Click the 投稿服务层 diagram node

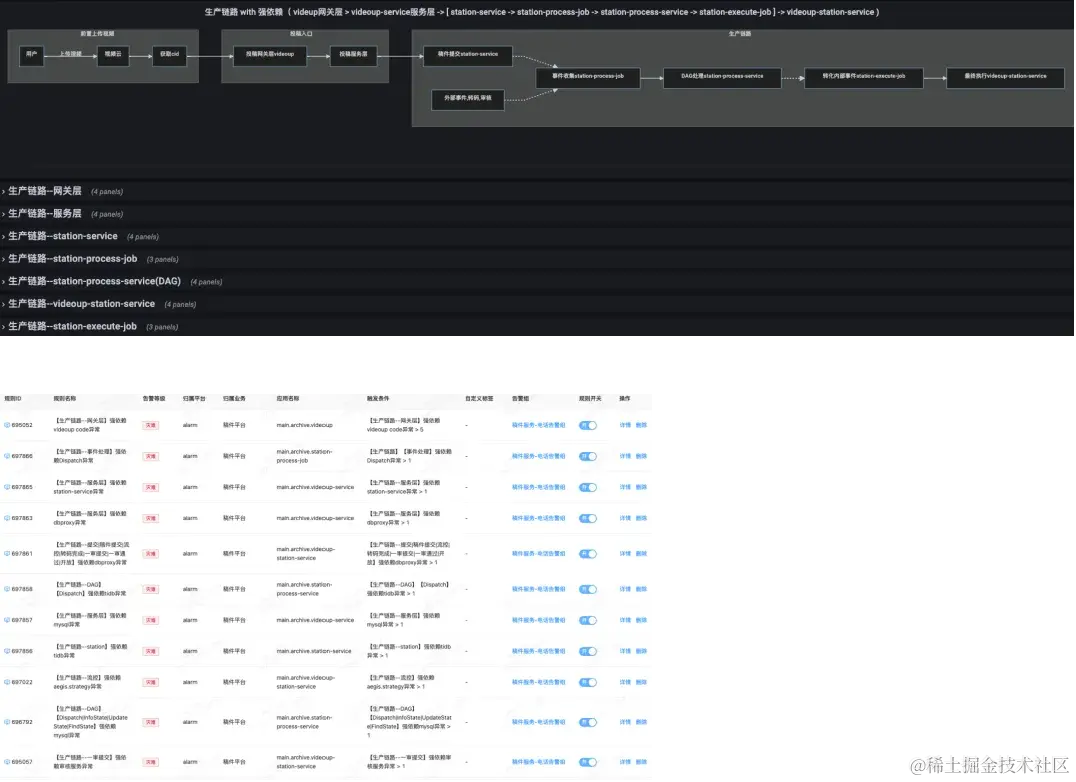click(353, 55)
